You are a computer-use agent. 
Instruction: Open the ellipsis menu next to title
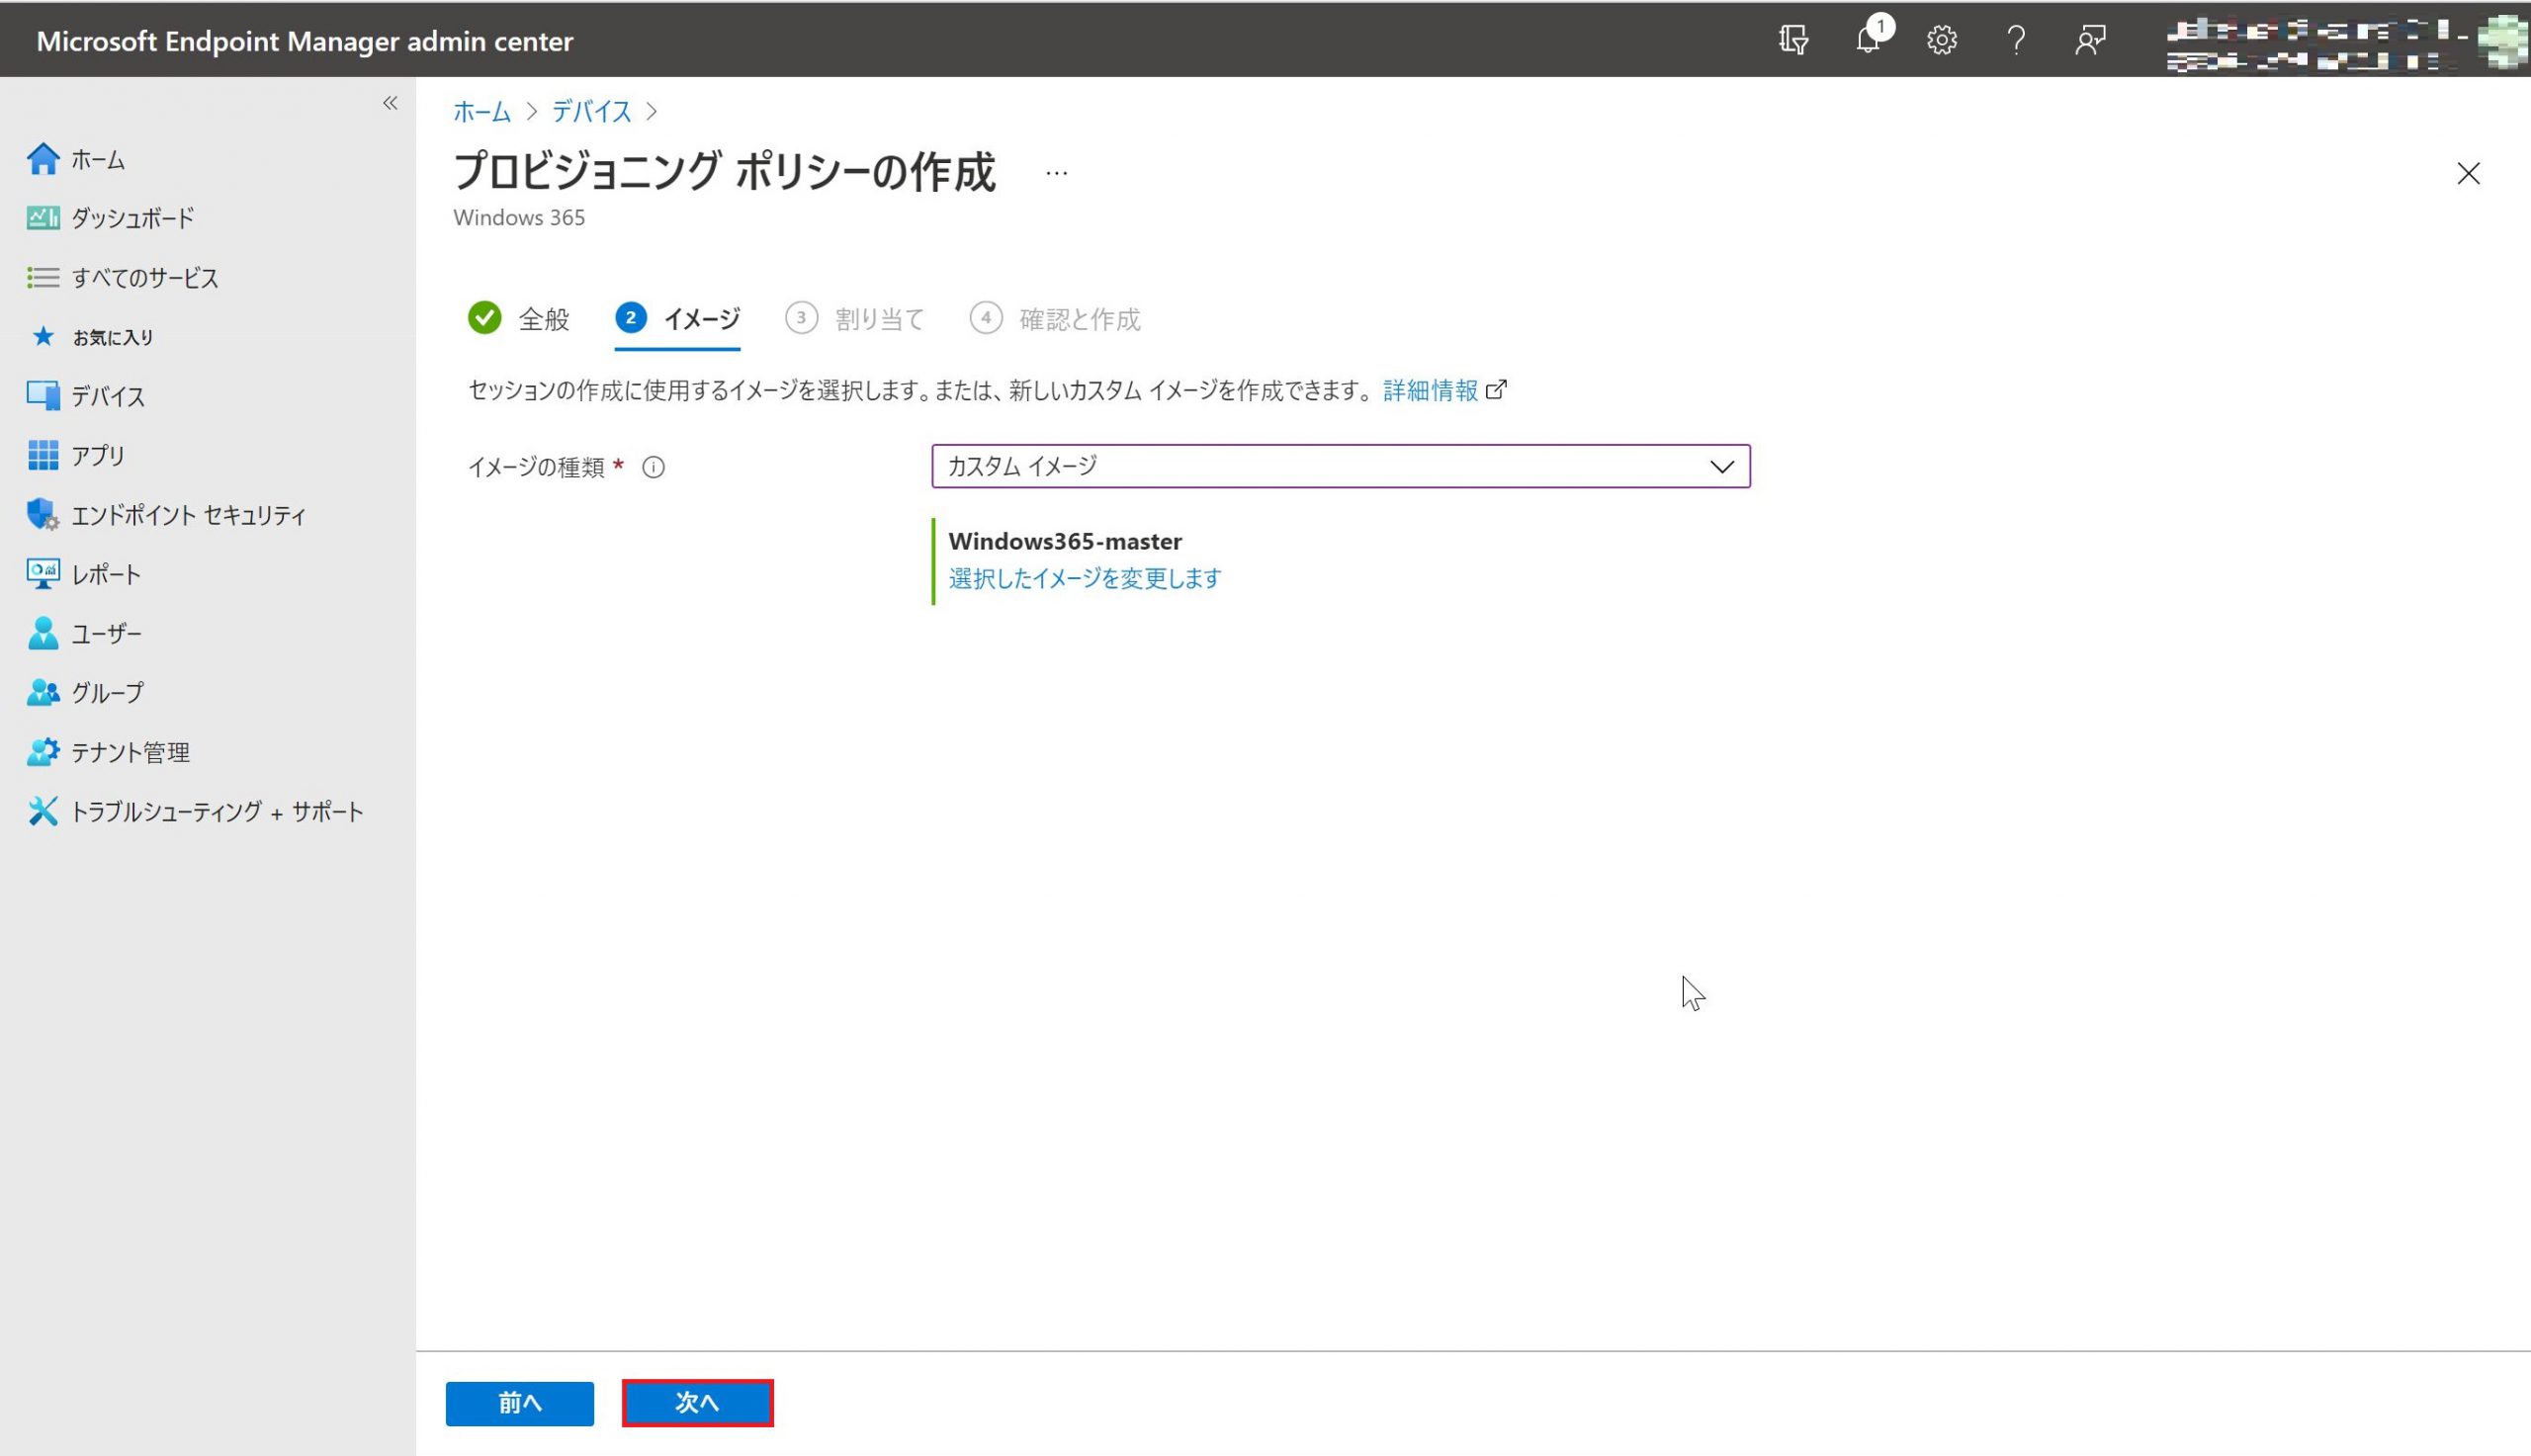pos(1056,173)
